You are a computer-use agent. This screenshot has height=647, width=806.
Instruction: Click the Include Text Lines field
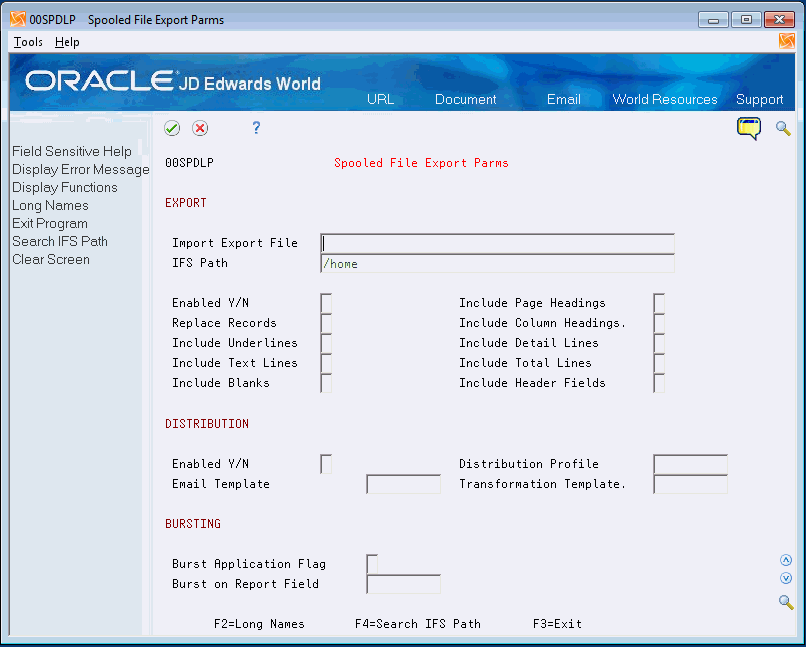point(326,363)
